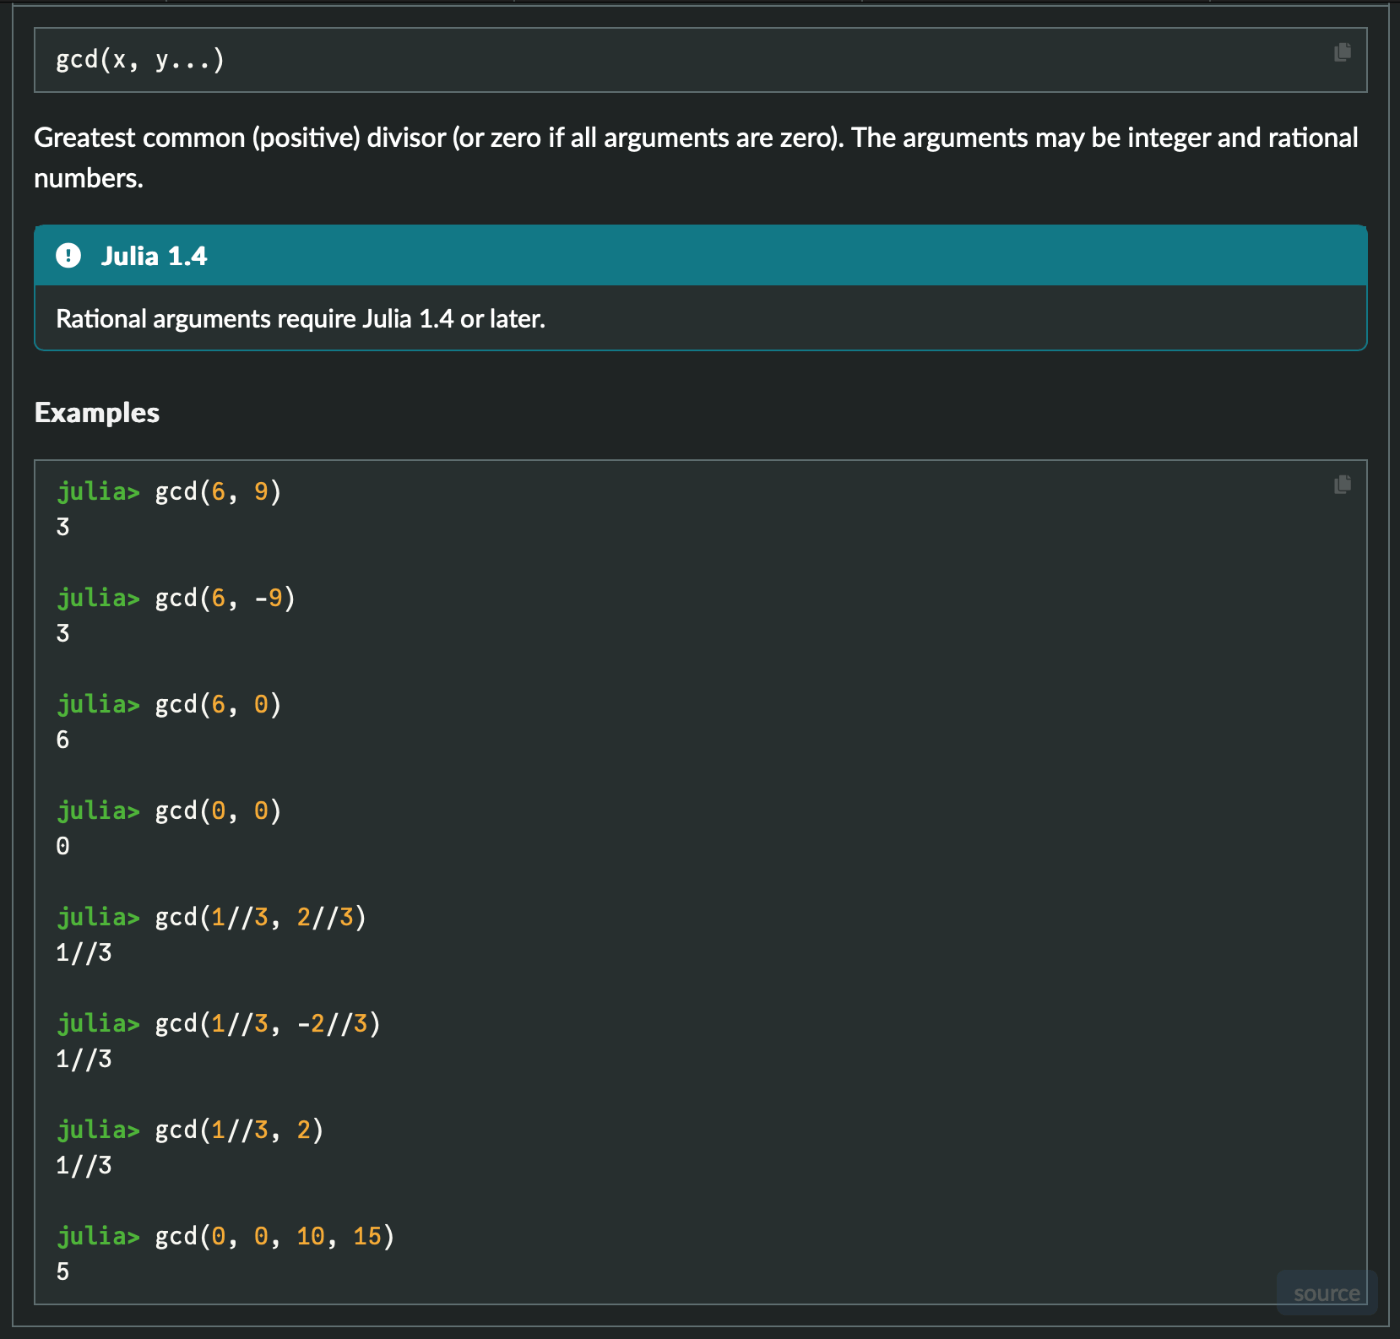Copy the gcd(x, y...) signature code
Image resolution: width=1400 pixels, height=1339 pixels.
point(1342,52)
